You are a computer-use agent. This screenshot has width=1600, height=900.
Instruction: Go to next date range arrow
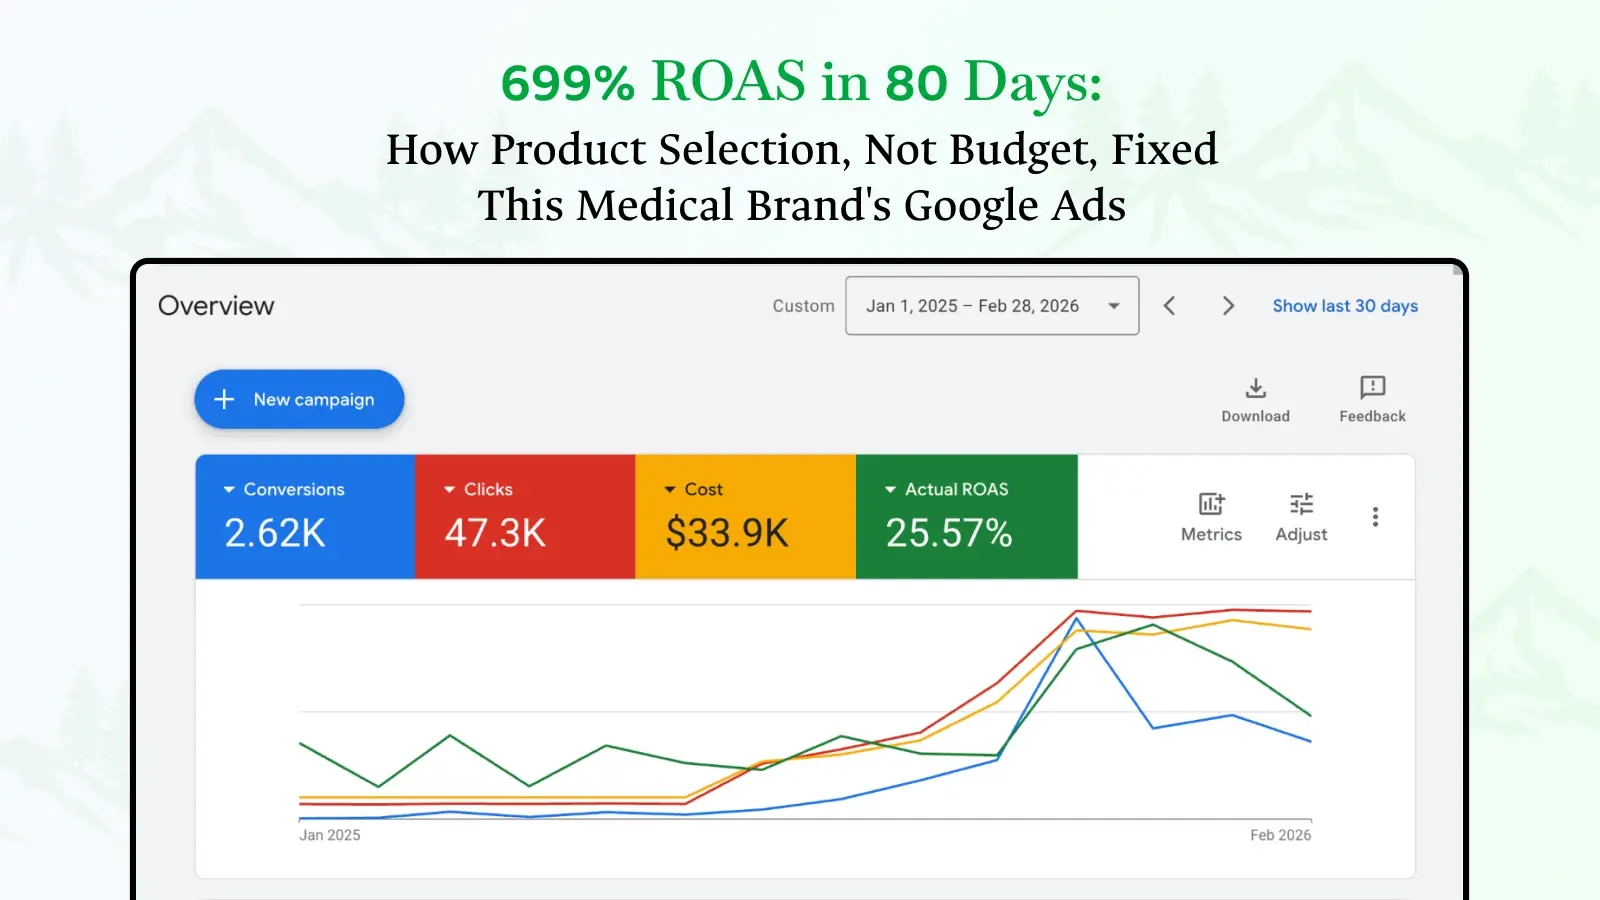click(x=1228, y=306)
